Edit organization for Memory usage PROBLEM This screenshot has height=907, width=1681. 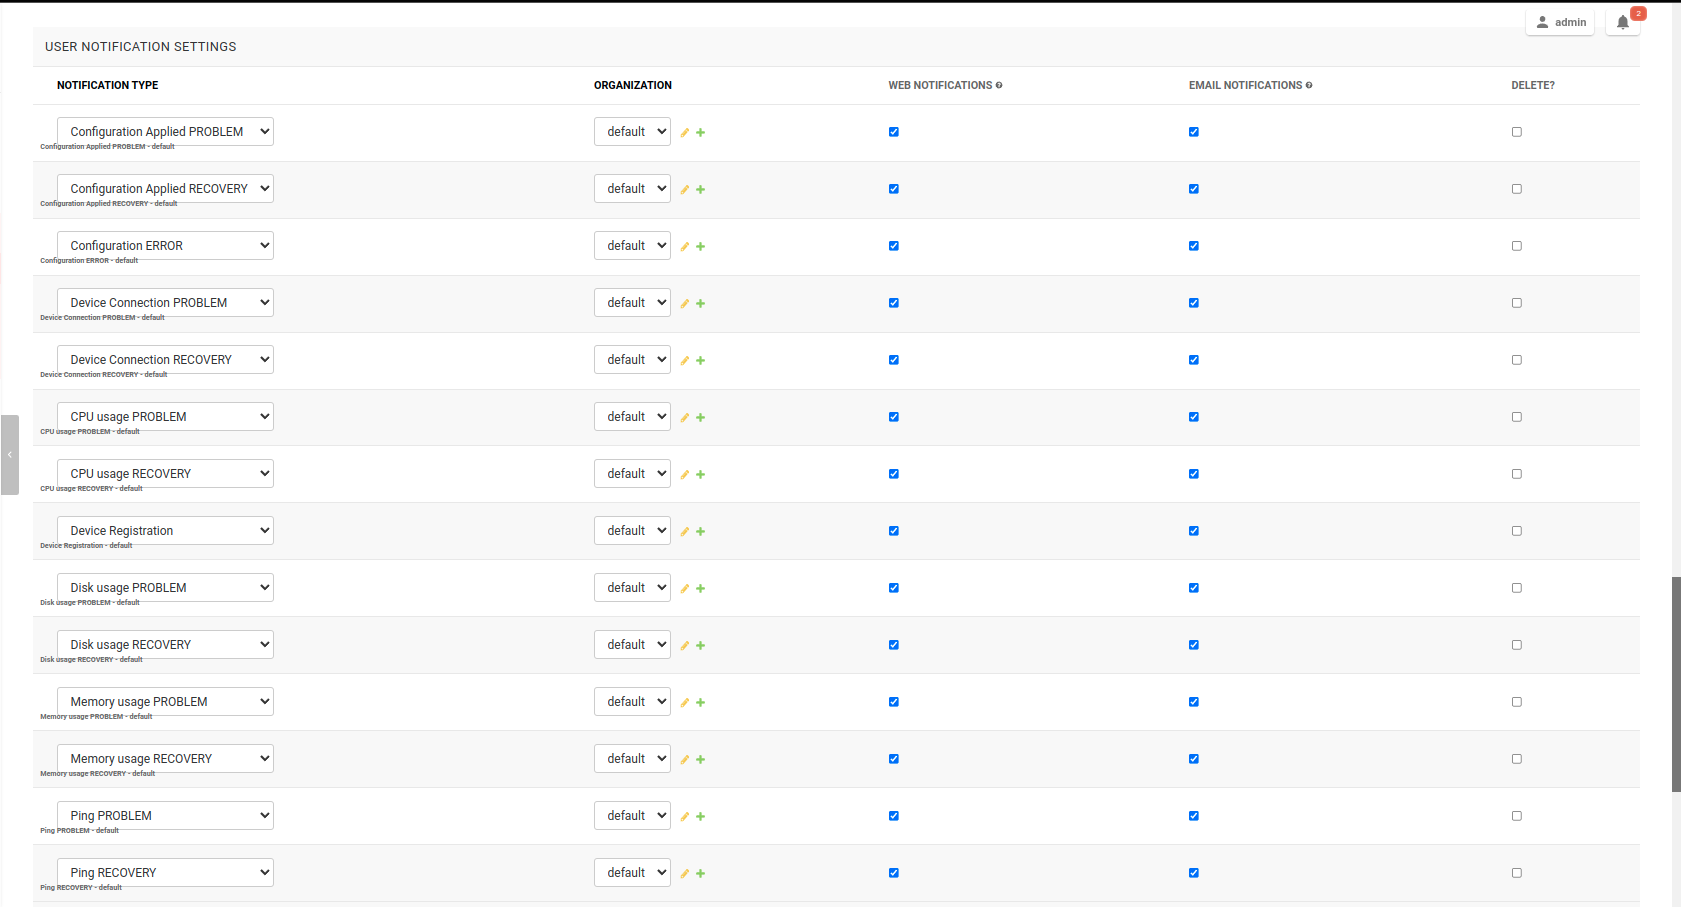coord(684,701)
